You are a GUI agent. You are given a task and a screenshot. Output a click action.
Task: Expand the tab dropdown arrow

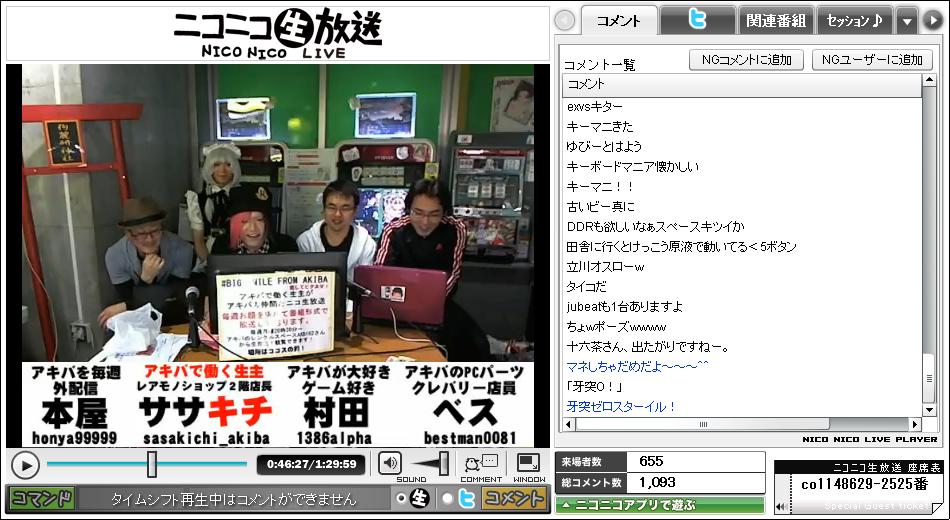coord(906,21)
